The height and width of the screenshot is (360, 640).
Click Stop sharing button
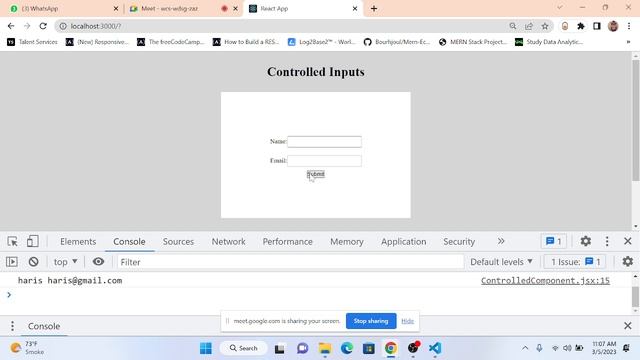click(371, 321)
